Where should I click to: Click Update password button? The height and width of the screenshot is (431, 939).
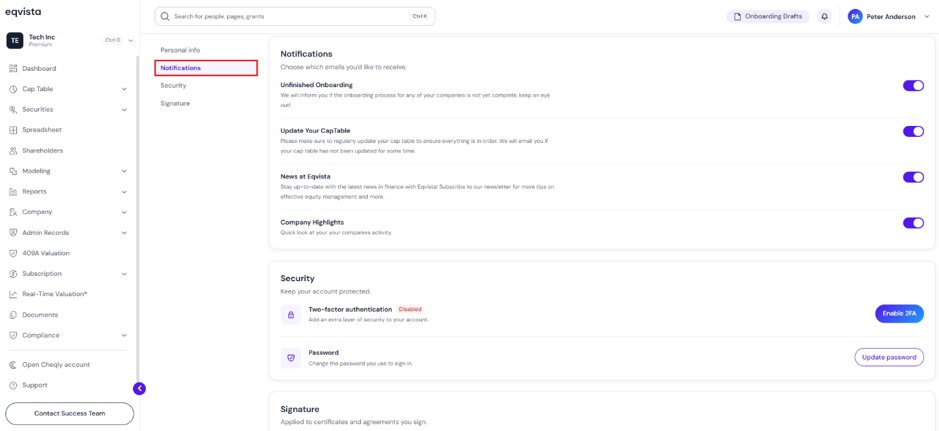[x=889, y=357]
